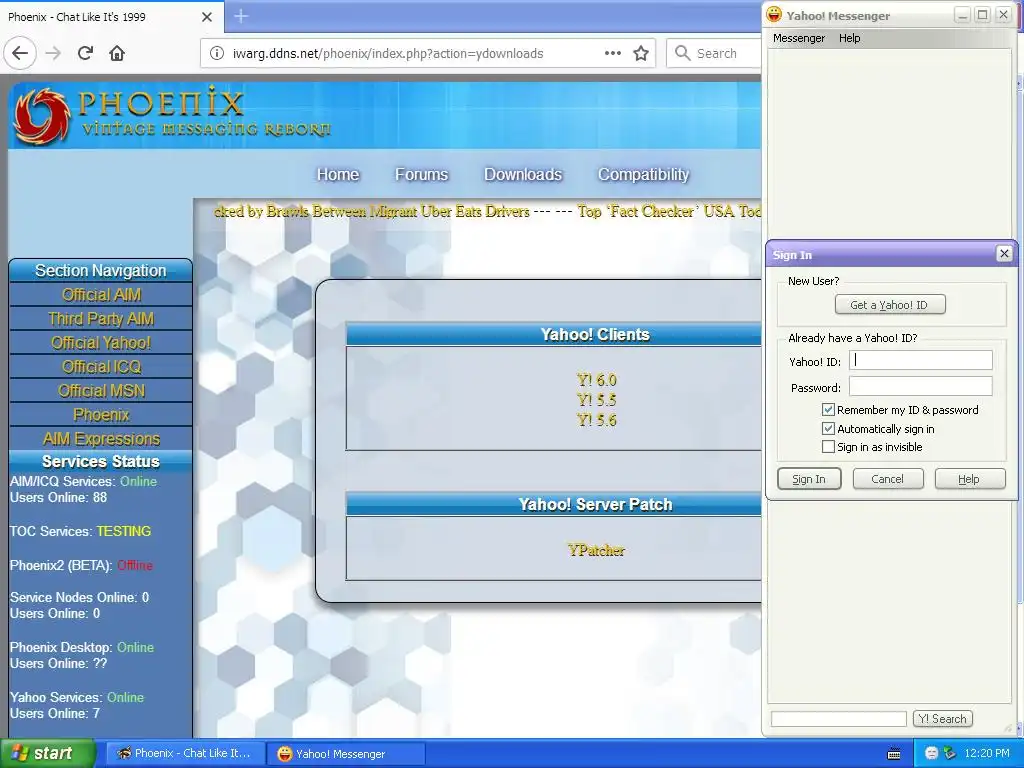1024x768 pixels.
Task: Open AIM Expressions section link
Action: coord(101,439)
